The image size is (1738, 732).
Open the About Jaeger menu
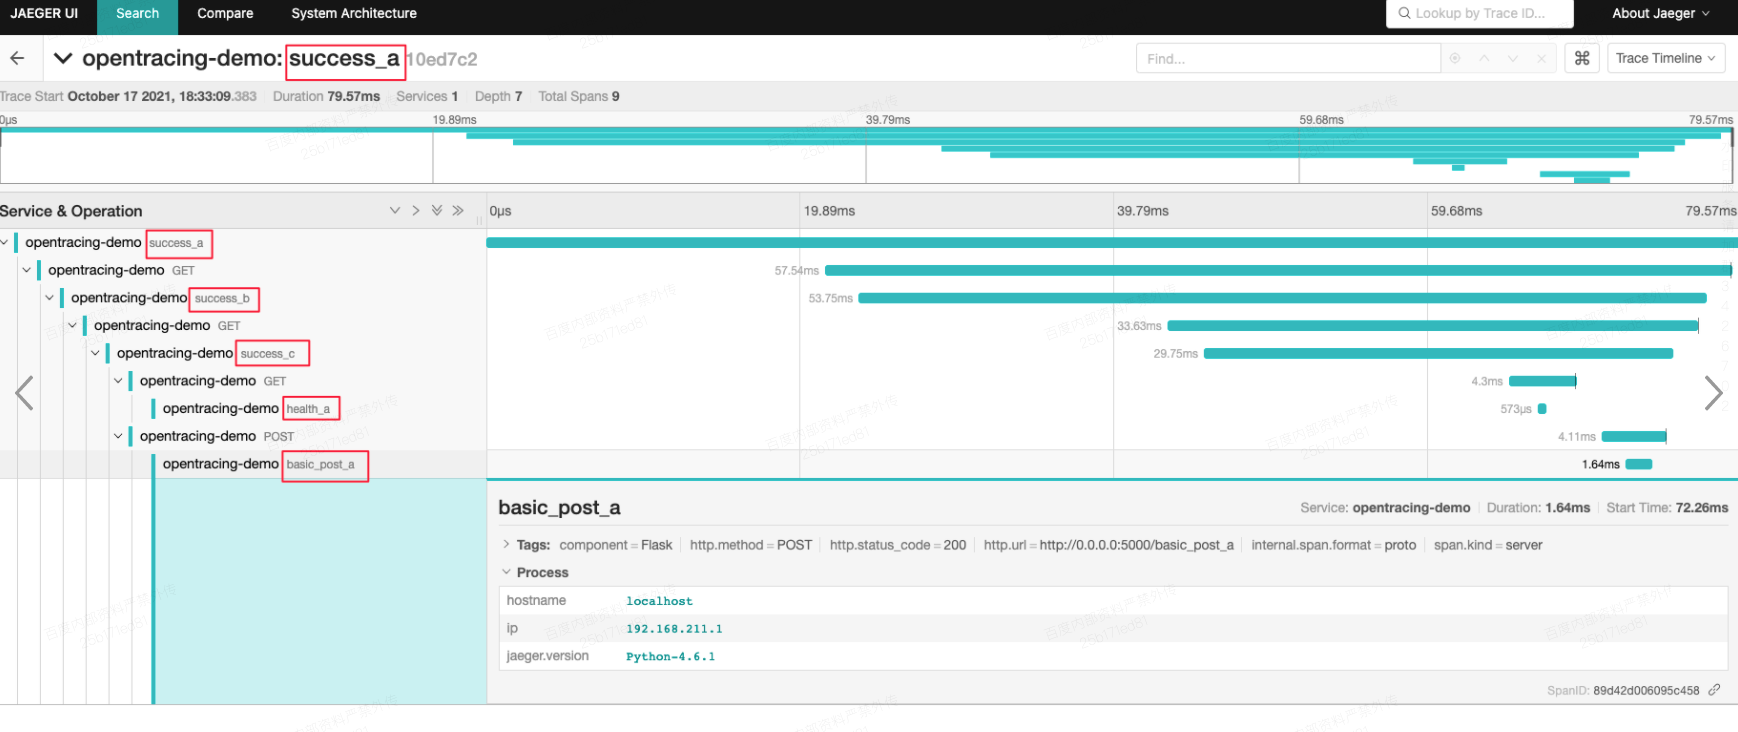(1660, 13)
